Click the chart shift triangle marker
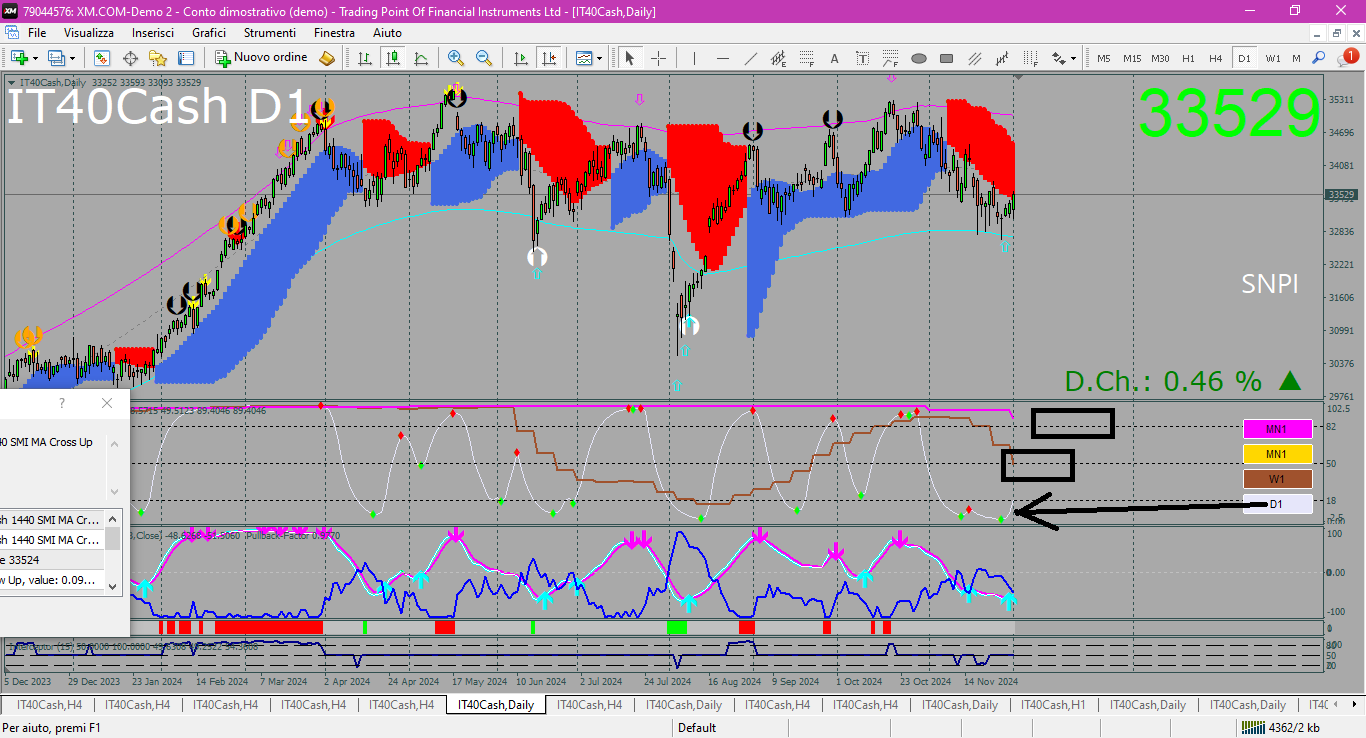The width and height of the screenshot is (1366, 738). pyautogui.click(x=1018, y=77)
